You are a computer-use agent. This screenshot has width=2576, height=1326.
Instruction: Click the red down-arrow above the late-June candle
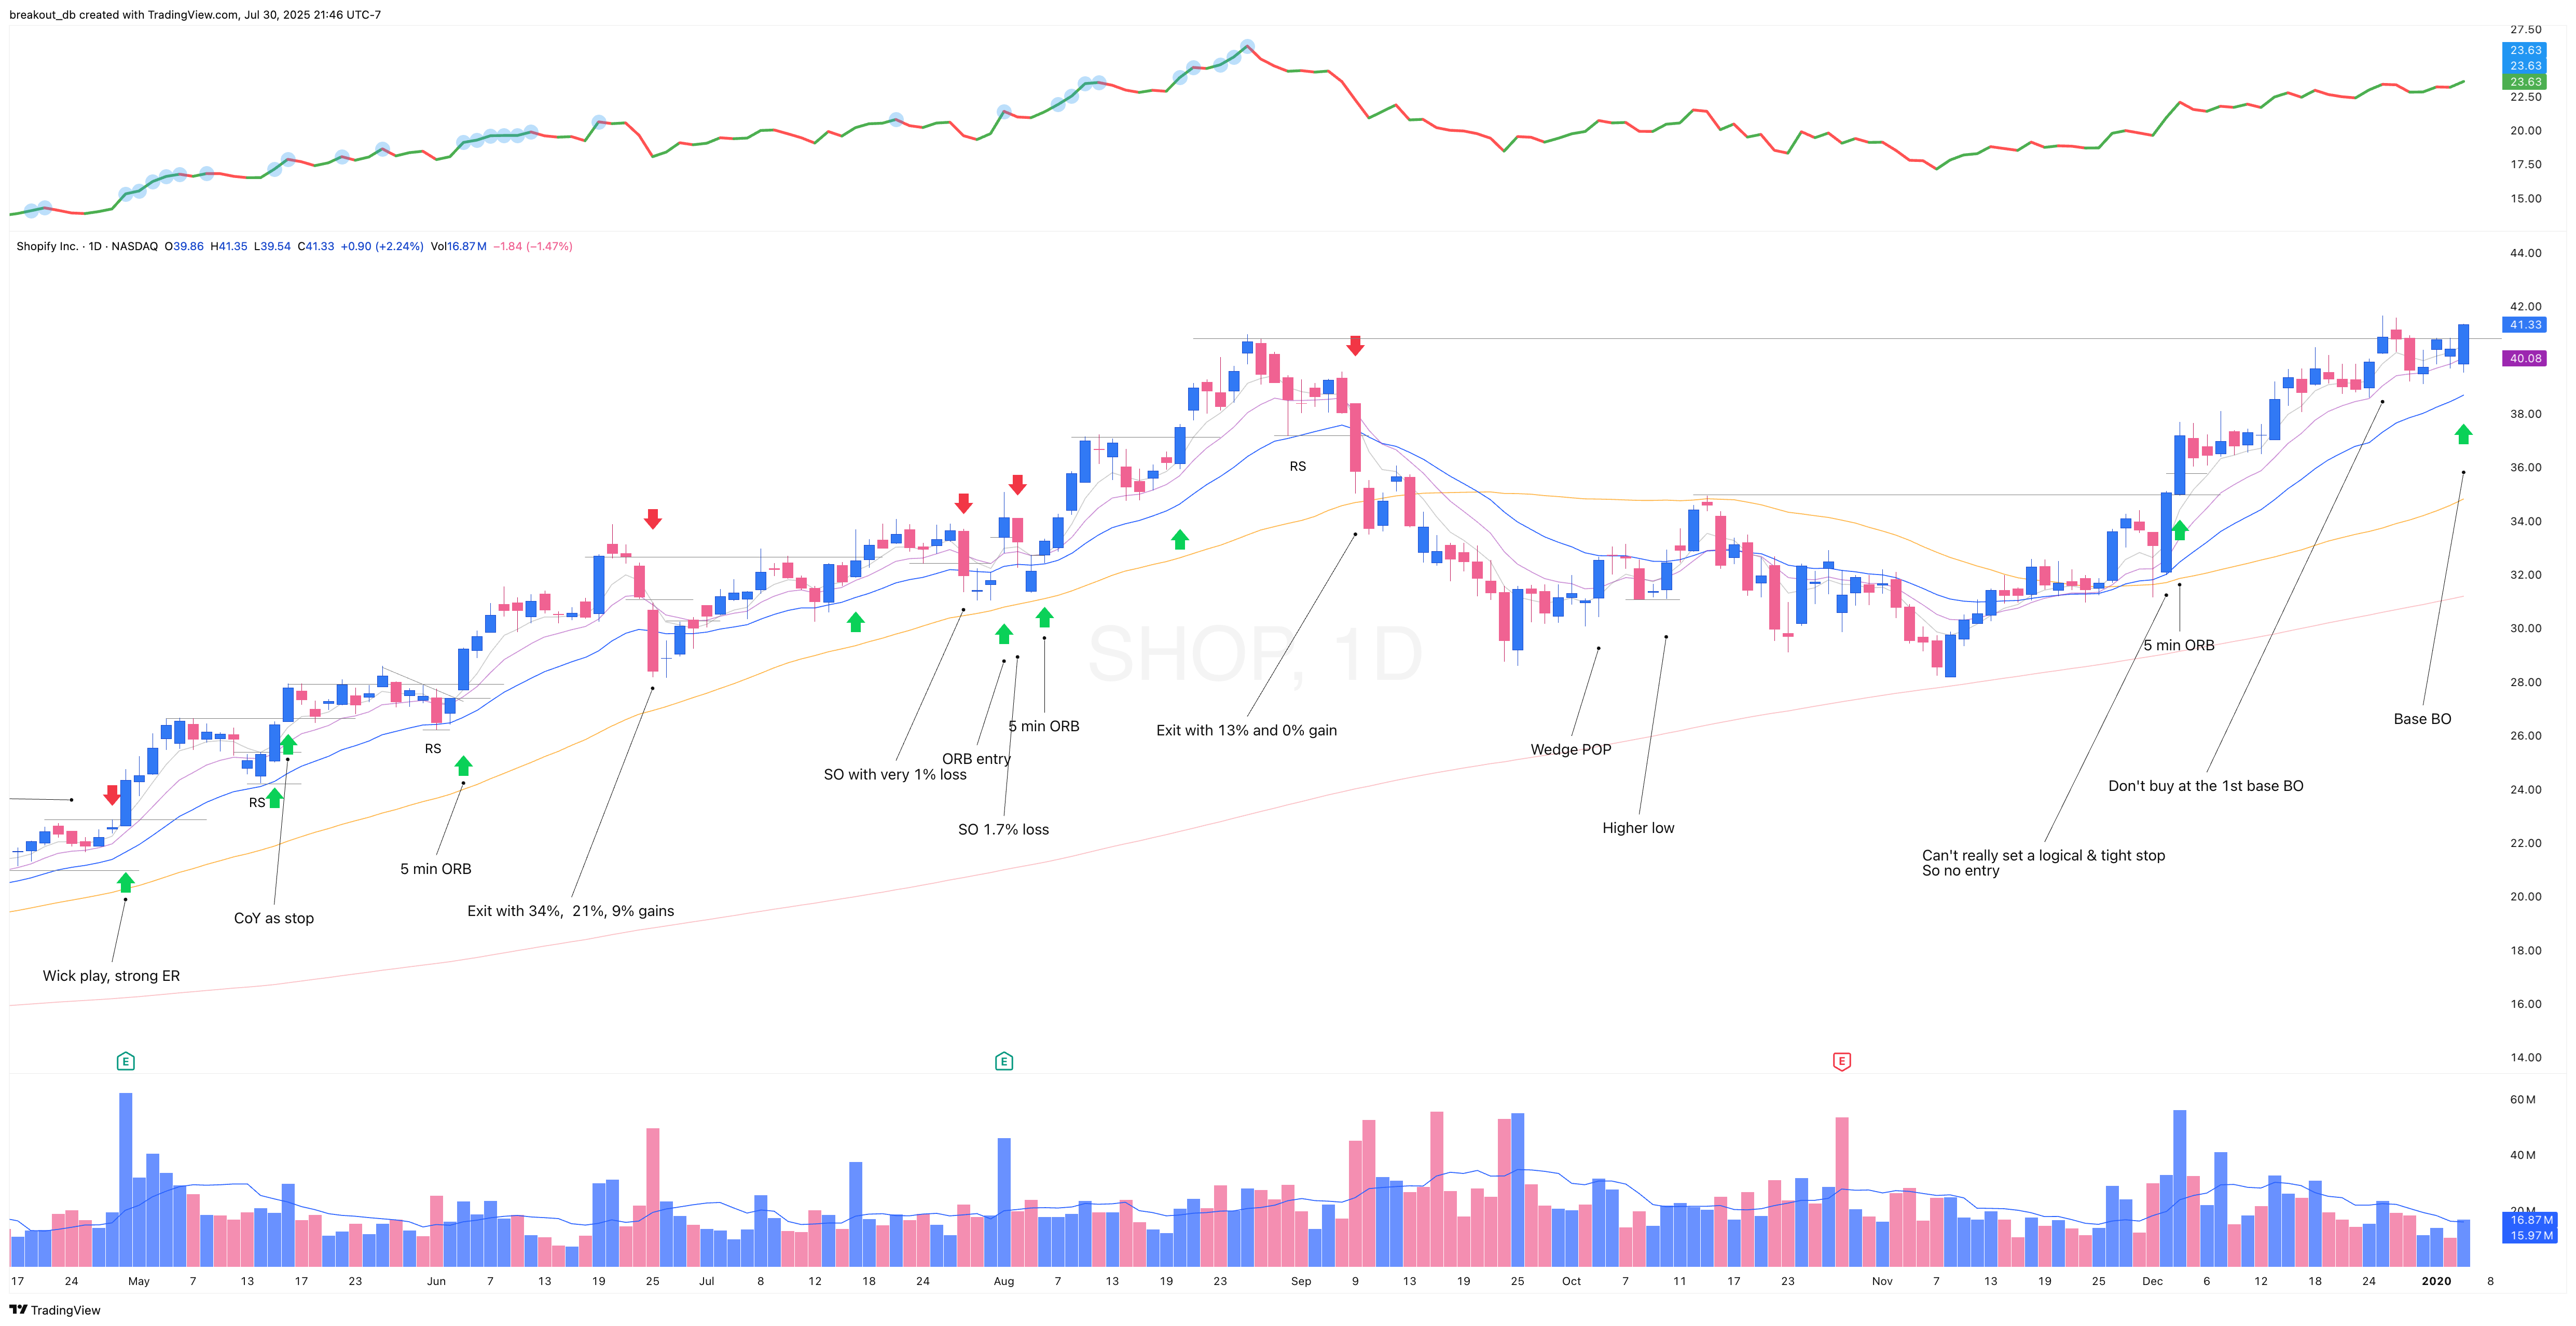[652, 519]
